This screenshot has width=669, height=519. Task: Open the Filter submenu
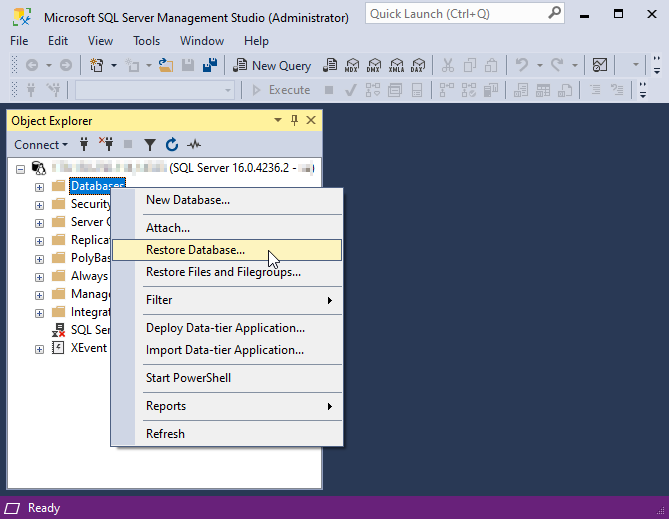(227, 300)
